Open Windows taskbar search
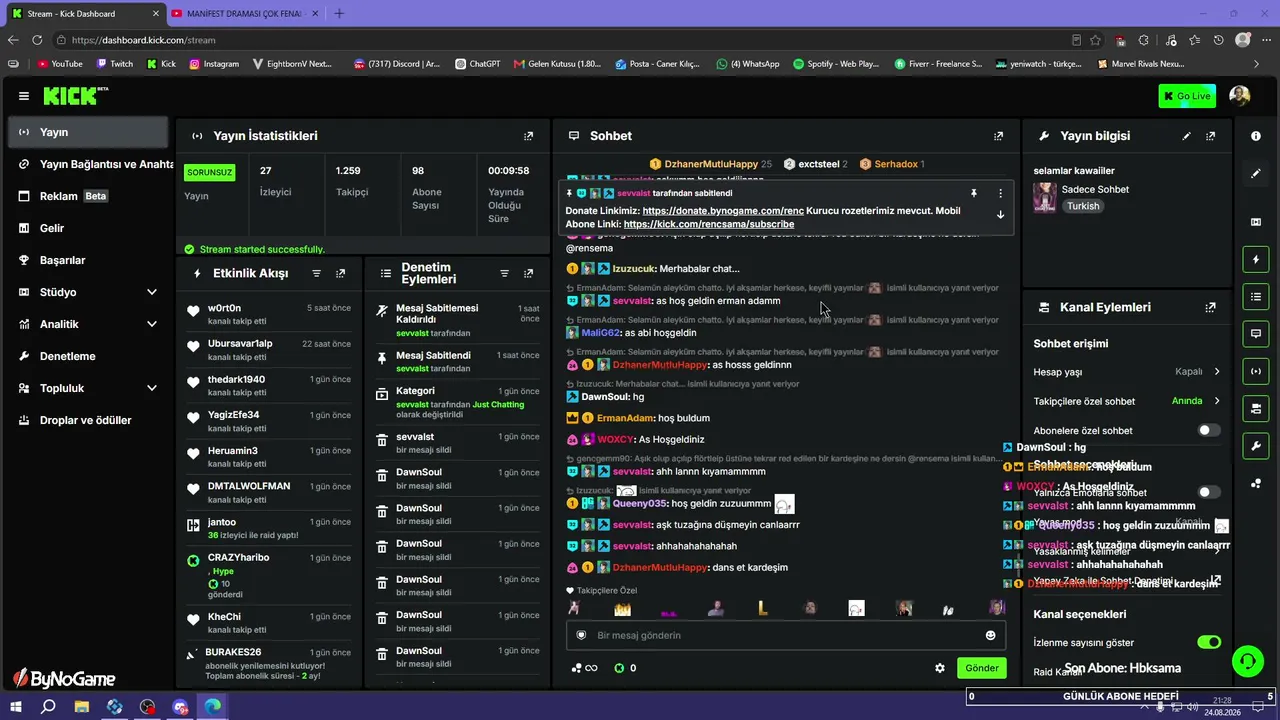 [48, 707]
